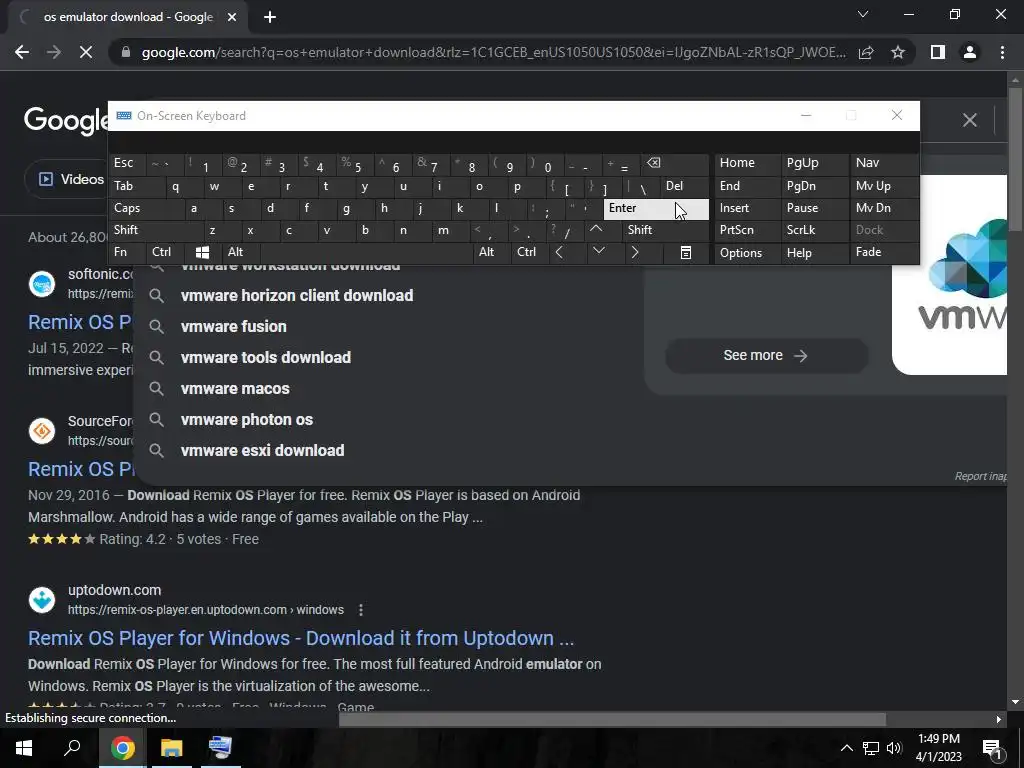Click the Google logo
The width and height of the screenshot is (1024, 768).
point(66,121)
